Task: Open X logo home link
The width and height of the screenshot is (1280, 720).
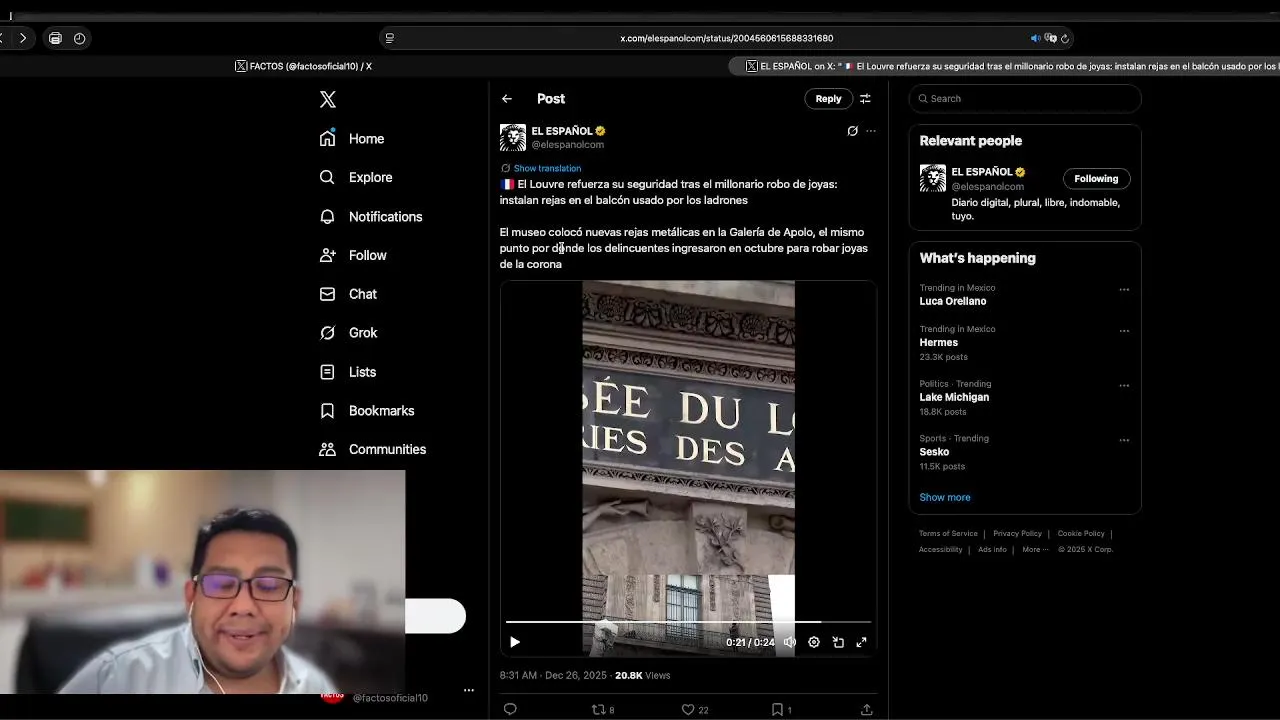Action: click(328, 99)
